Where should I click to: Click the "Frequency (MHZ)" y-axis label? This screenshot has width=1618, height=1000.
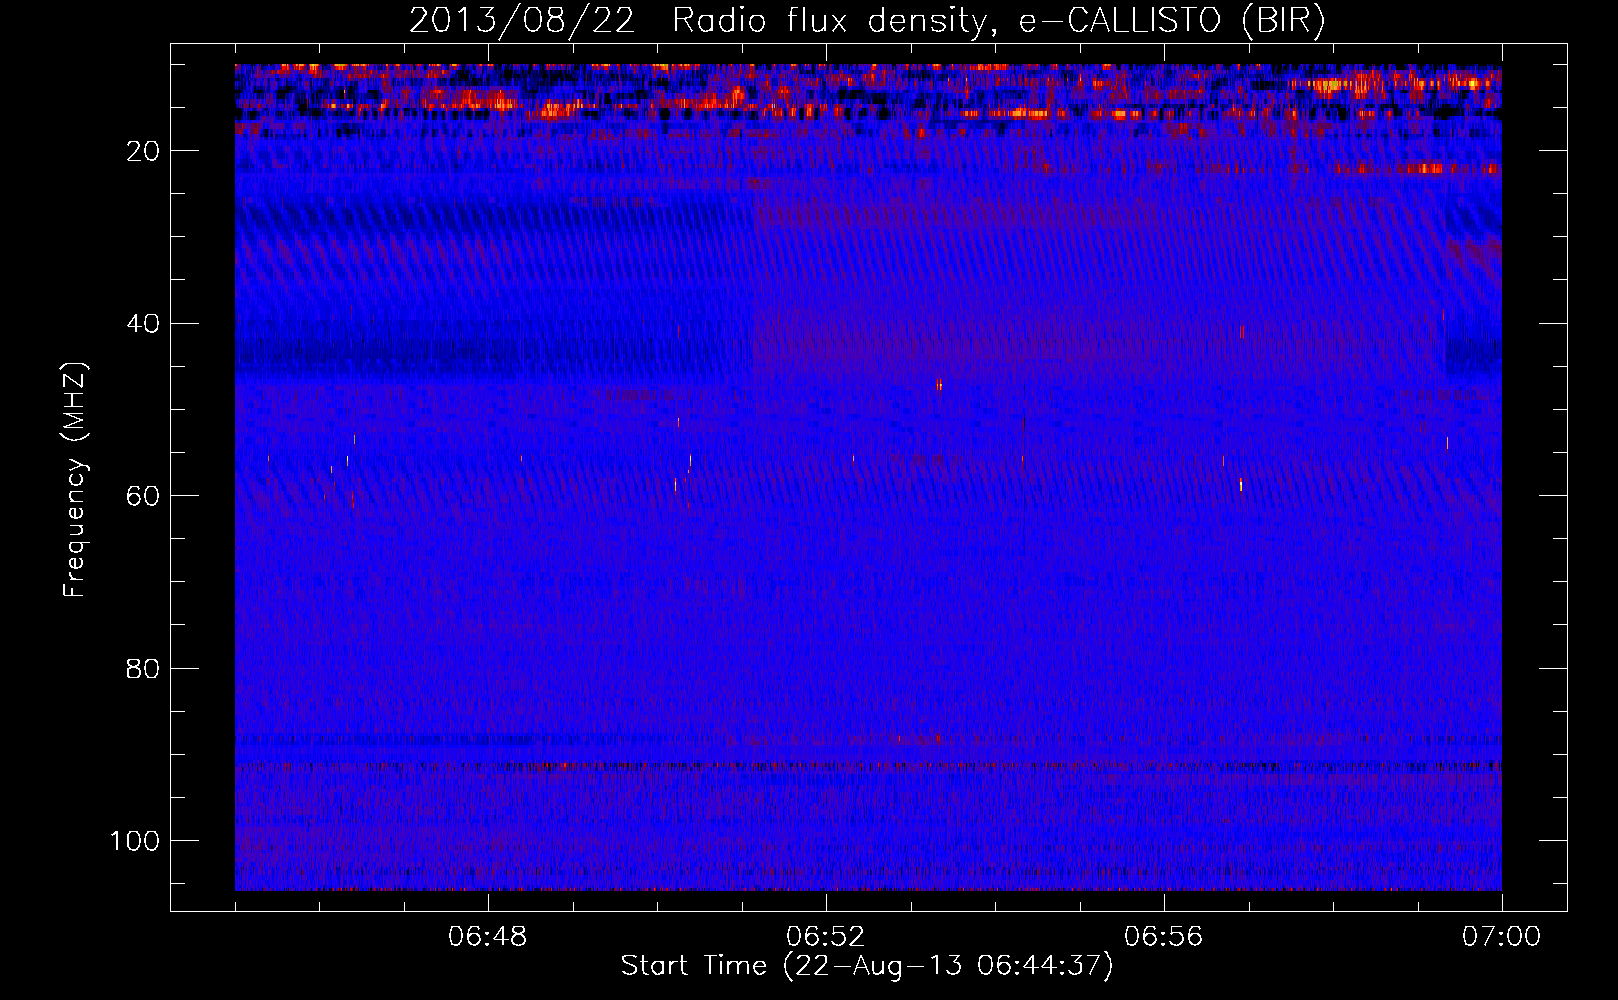(75, 480)
